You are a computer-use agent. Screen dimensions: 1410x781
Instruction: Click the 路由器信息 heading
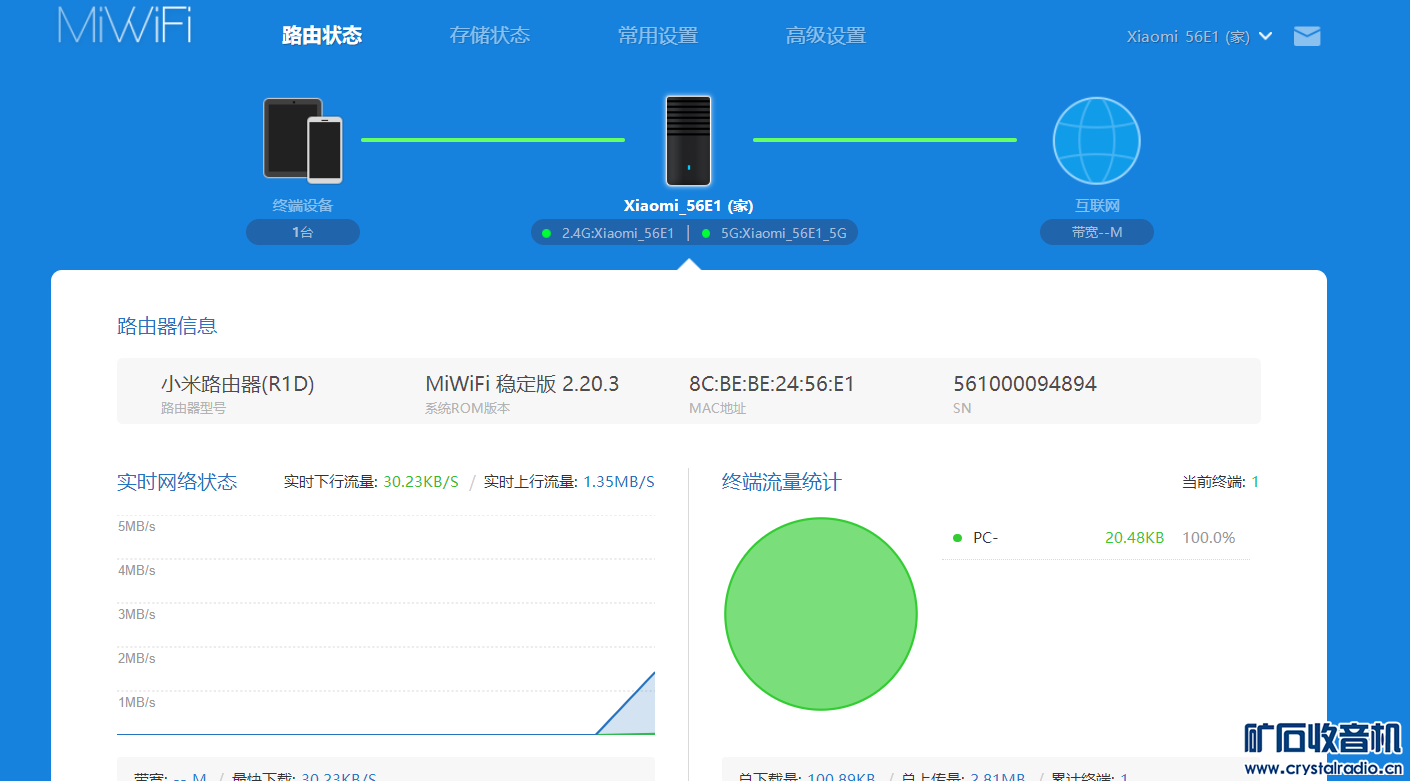click(x=167, y=326)
